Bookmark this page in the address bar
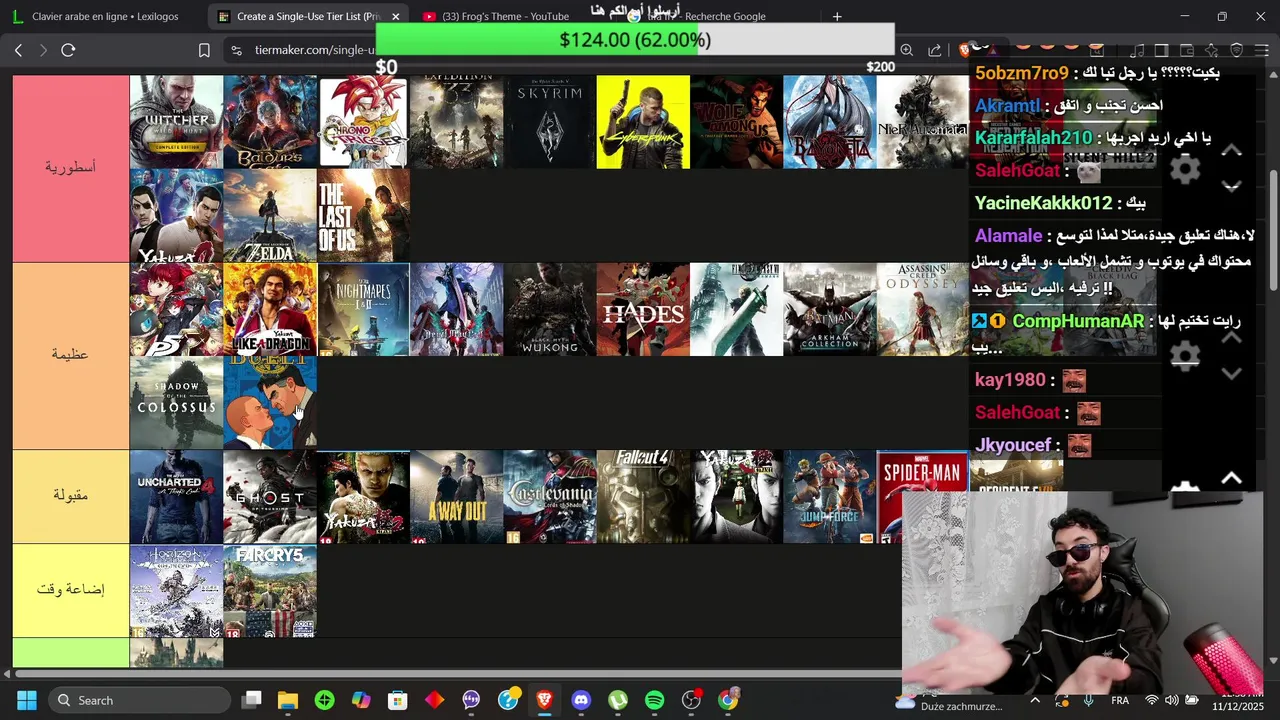Viewport: 1280px width, 720px height. (x=204, y=50)
